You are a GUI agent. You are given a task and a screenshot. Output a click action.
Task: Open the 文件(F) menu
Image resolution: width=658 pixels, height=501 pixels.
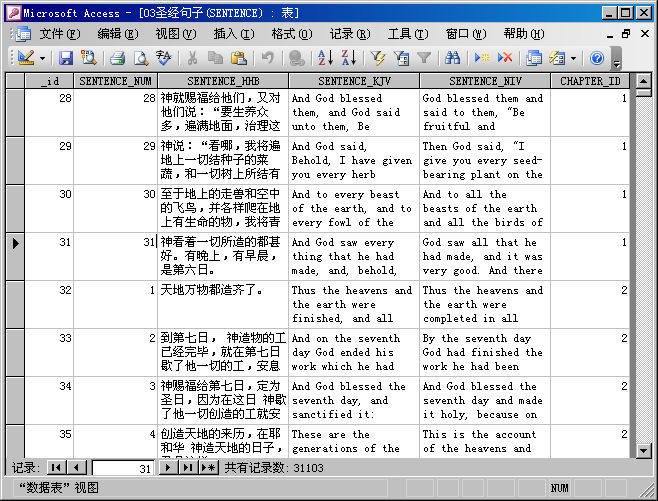60,34
